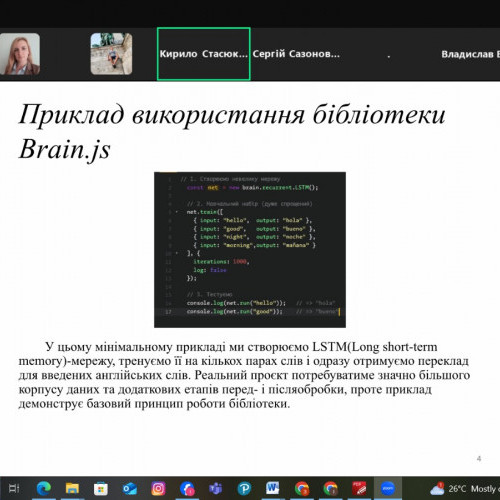
Task: Open File Explorer from the taskbar
Action: [x=72, y=489]
